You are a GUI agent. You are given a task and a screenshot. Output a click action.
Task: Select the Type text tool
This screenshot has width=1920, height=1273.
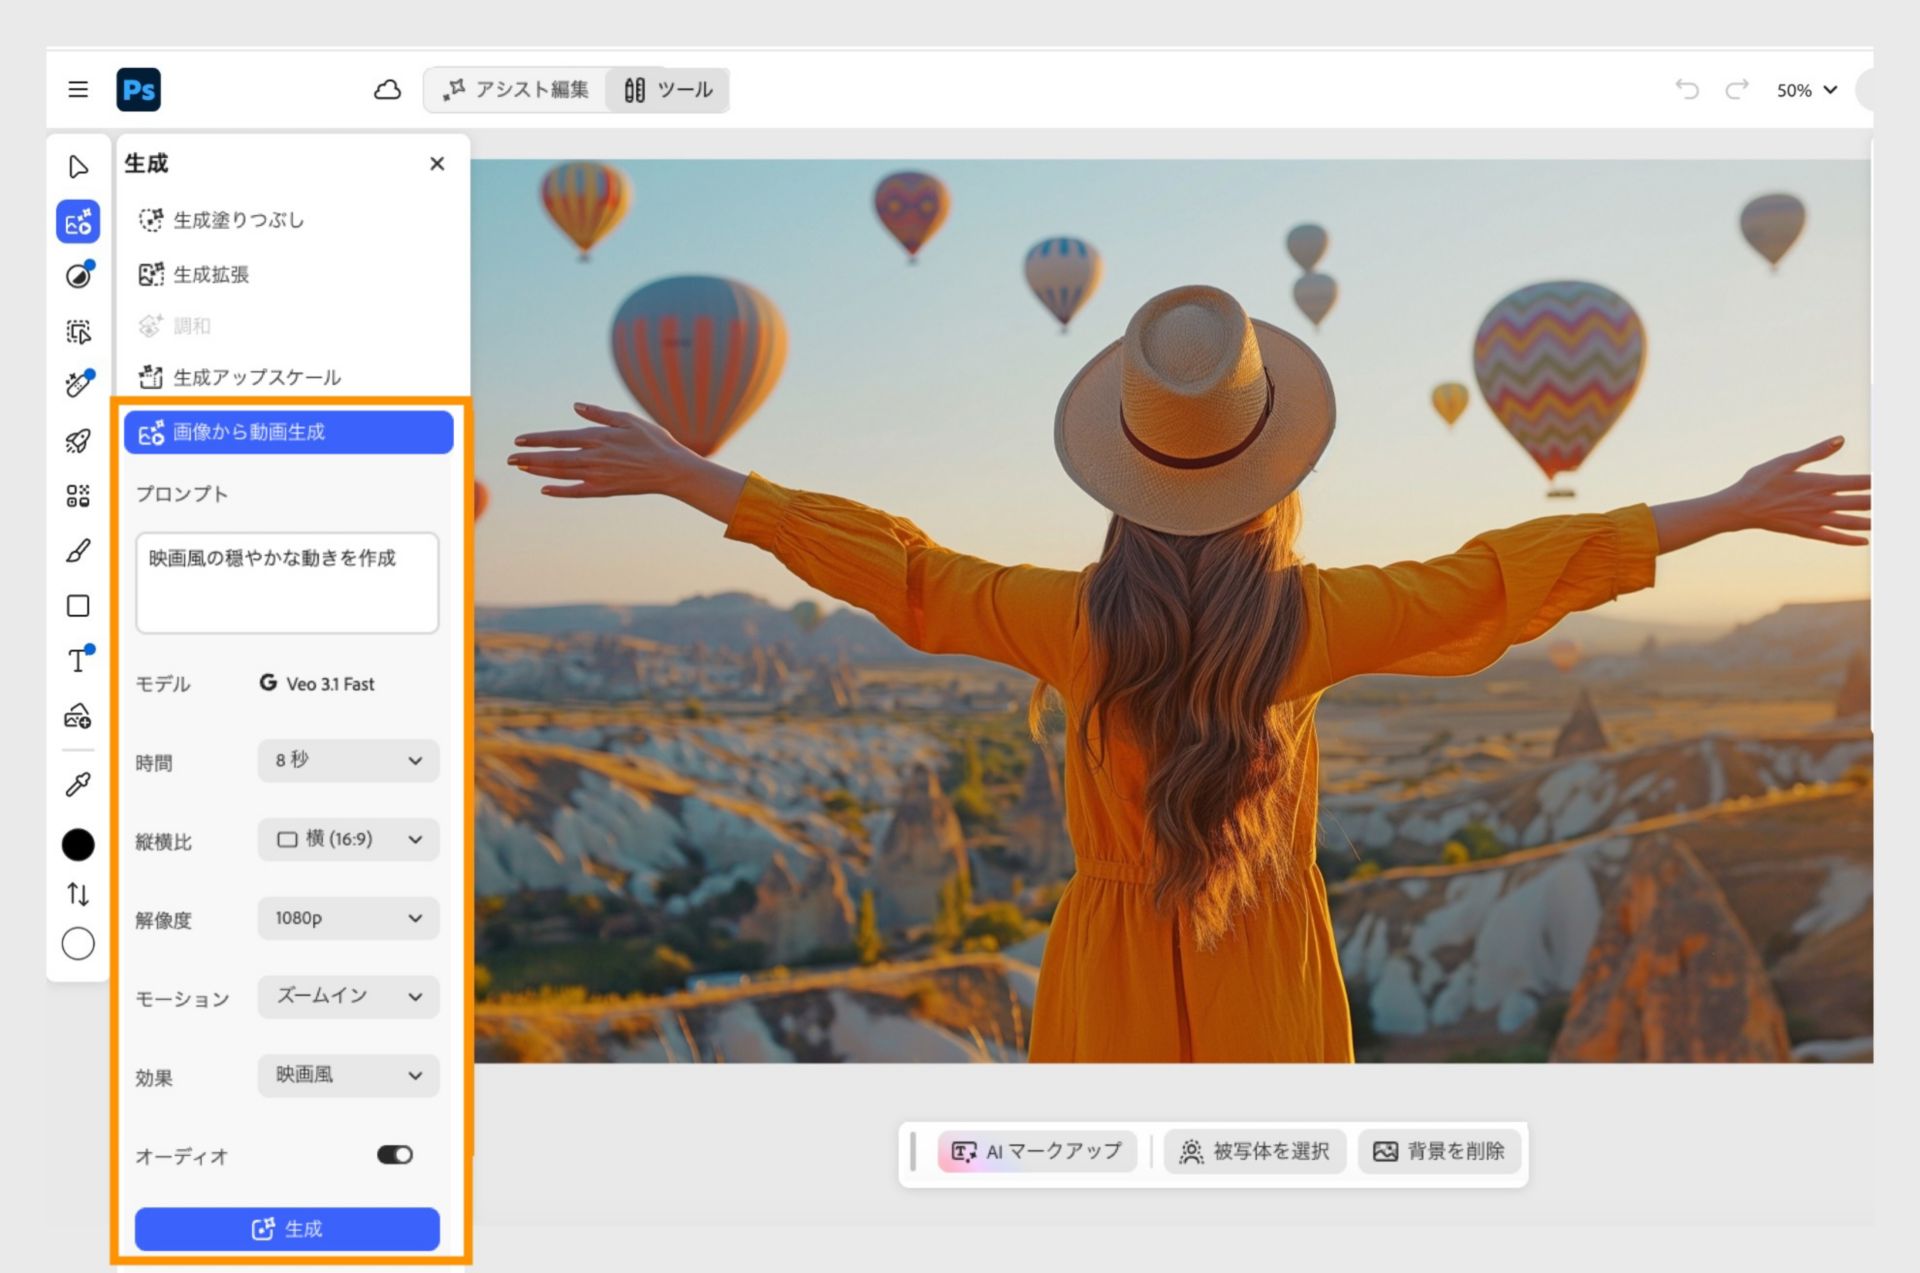click(78, 660)
